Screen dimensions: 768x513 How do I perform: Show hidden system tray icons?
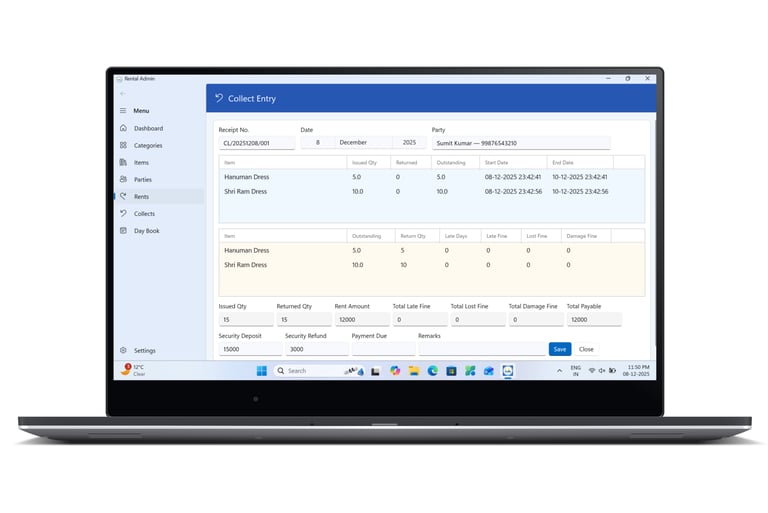pos(559,371)
